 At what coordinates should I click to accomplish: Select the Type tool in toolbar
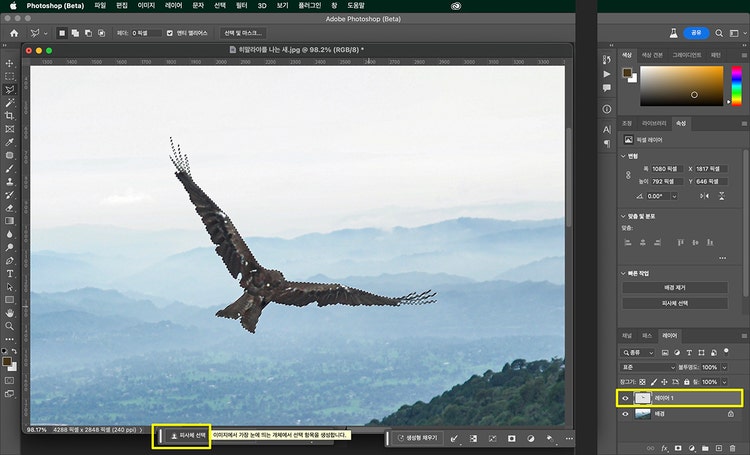point(10,273)
